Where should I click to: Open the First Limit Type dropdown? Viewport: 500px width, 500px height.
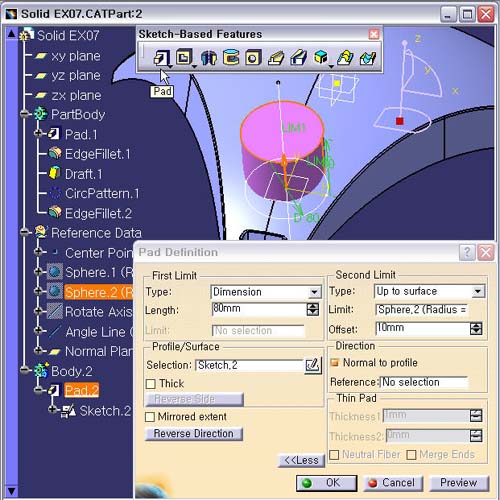(x=314, y=293)
